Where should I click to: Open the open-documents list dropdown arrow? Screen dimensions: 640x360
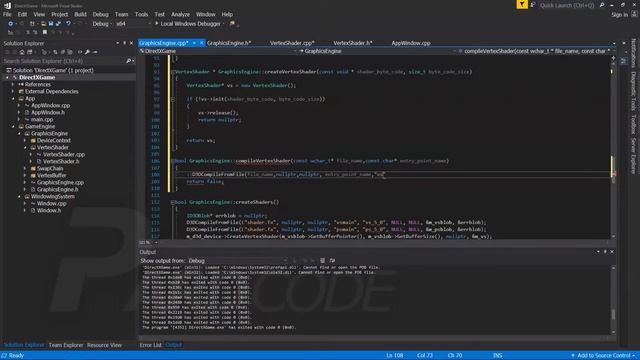[614, 43]
